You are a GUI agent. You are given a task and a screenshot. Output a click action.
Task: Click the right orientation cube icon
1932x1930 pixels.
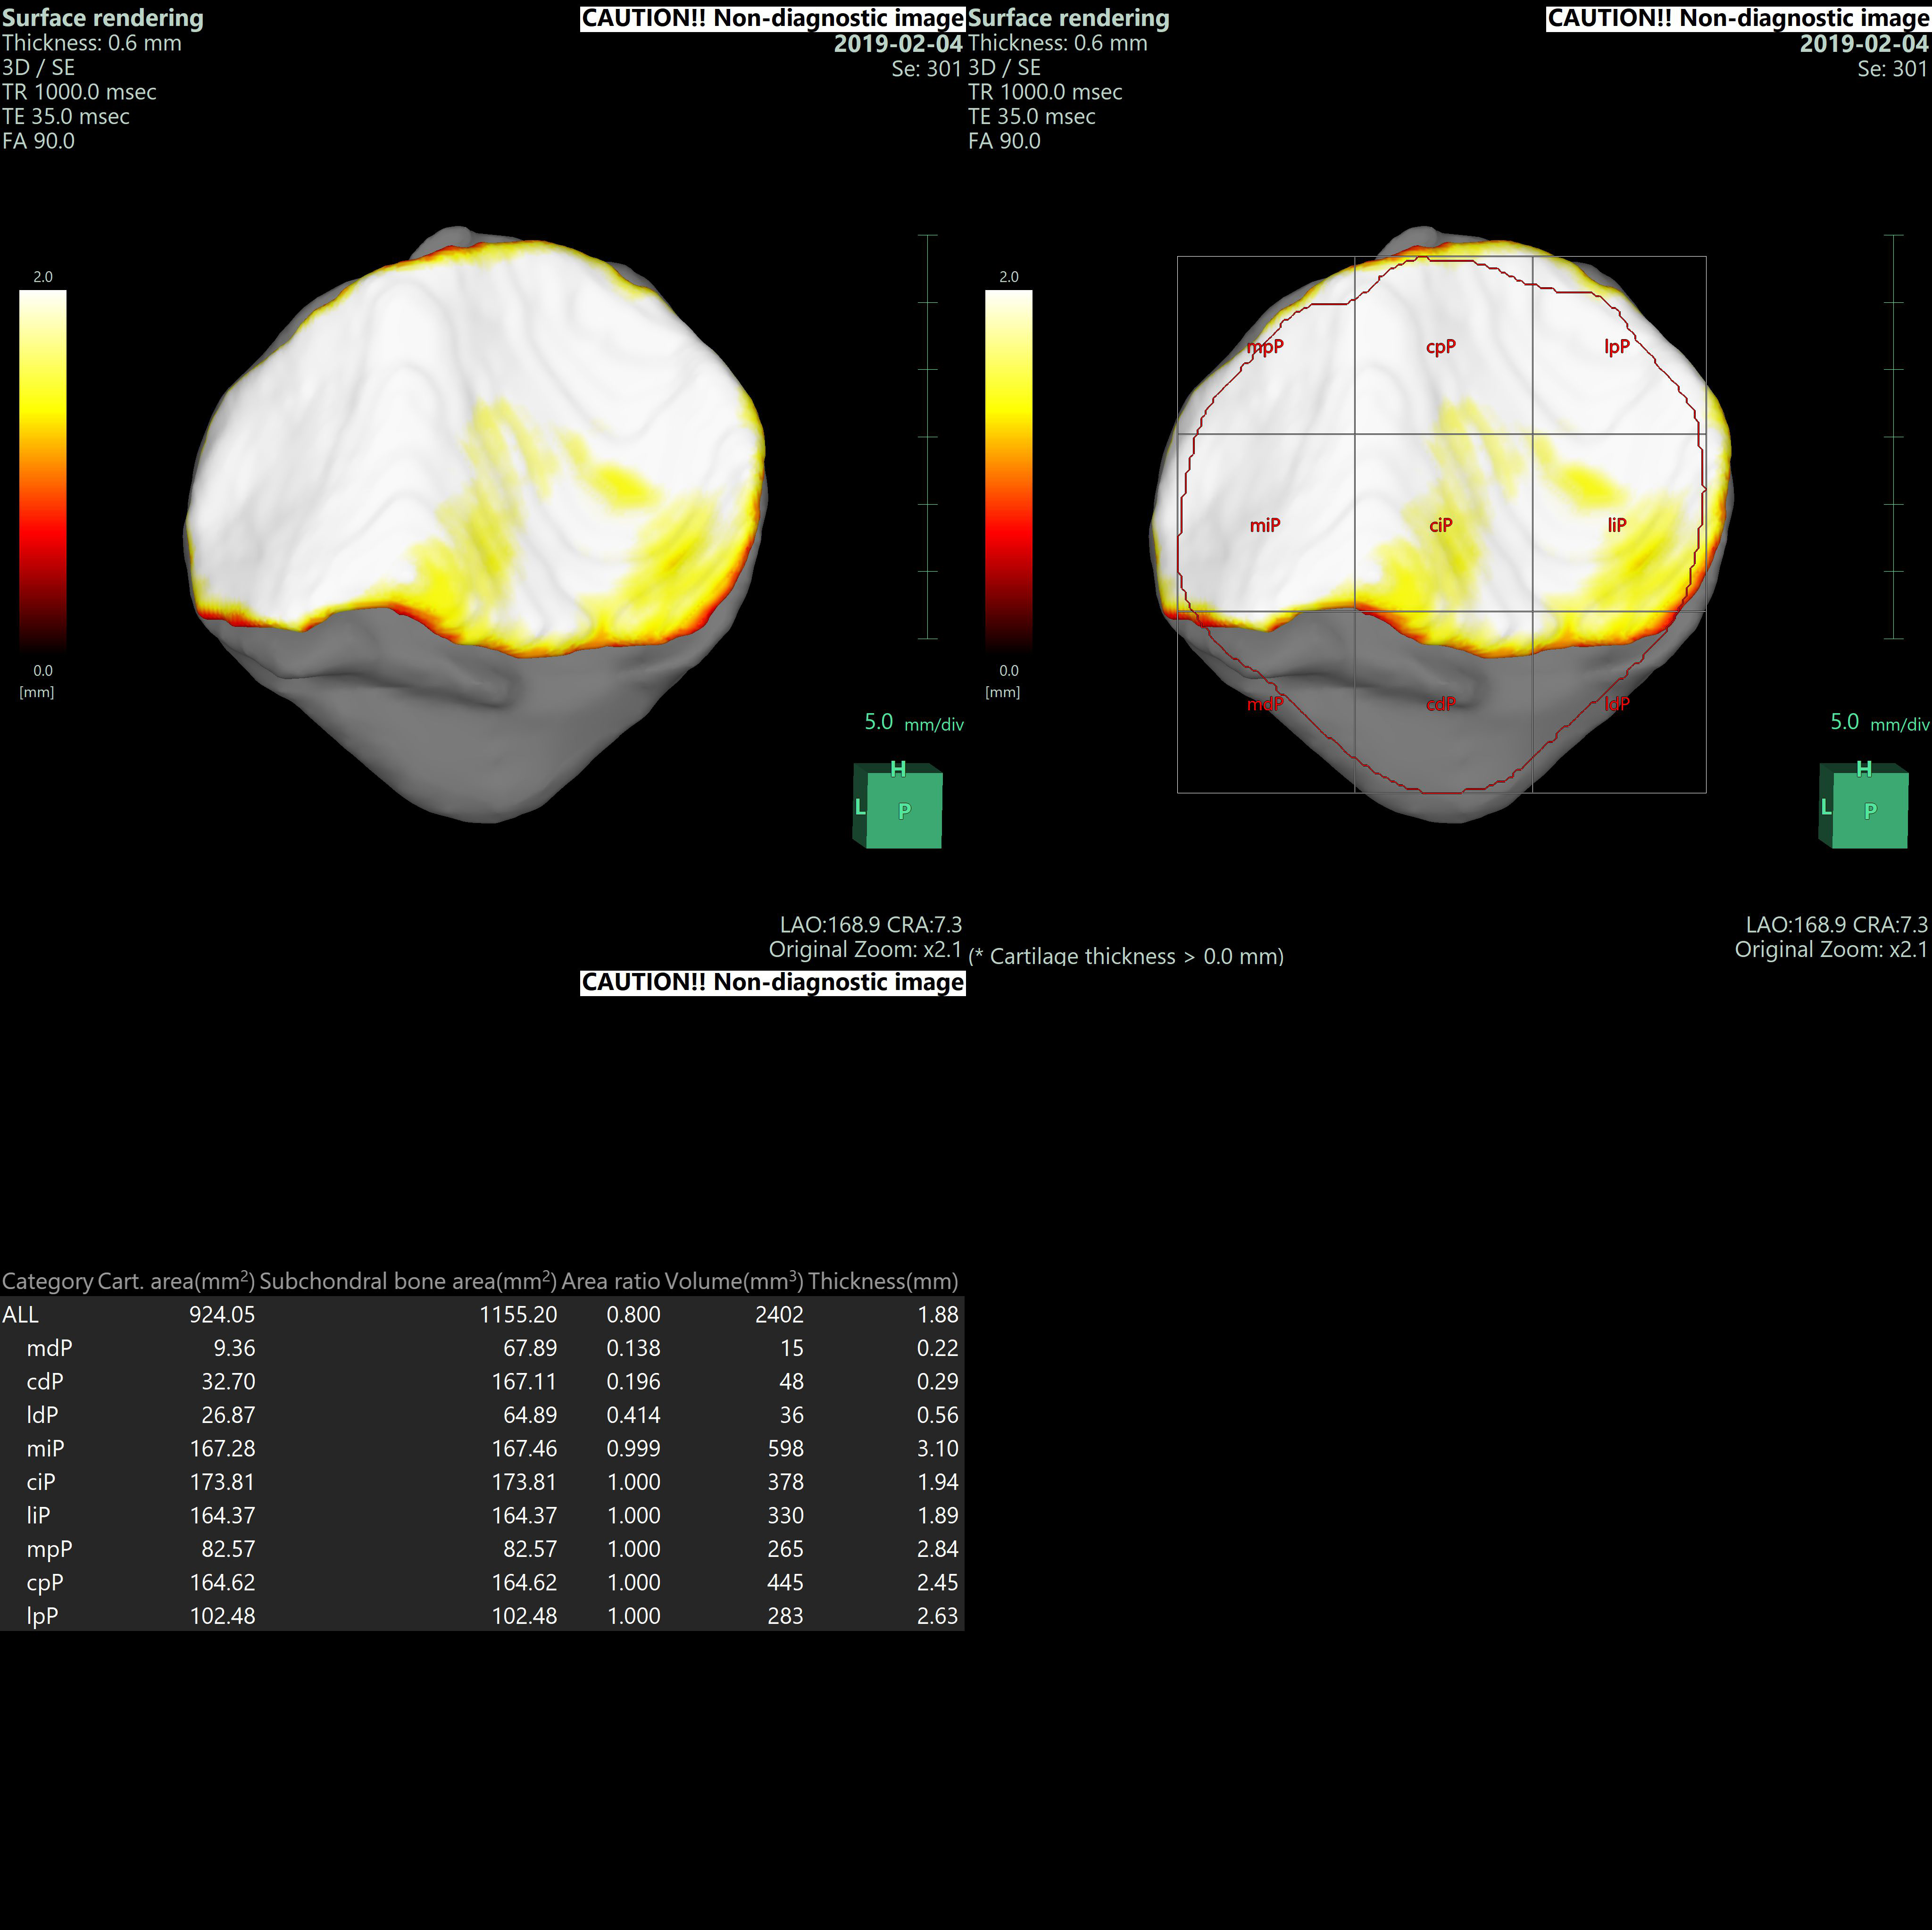click(x=1864, y=806)
